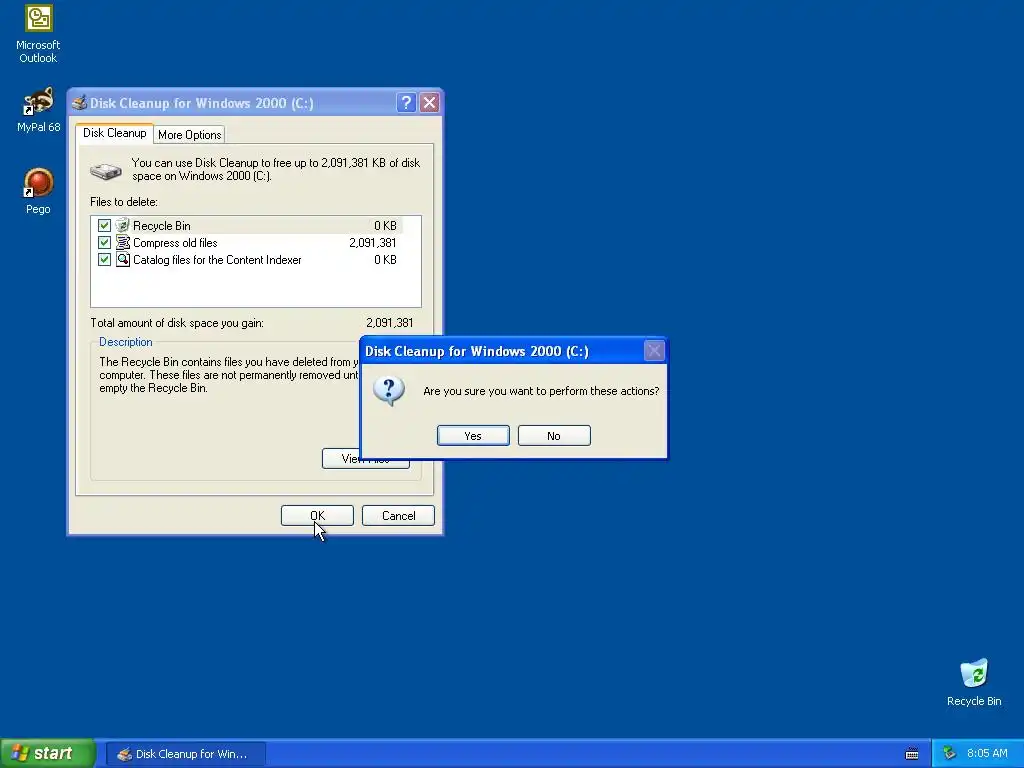This screenshot has height=768, width=1024.
Task: Click the hard drive icon in Disk Cleanup
Action: [x=105, y=171]
